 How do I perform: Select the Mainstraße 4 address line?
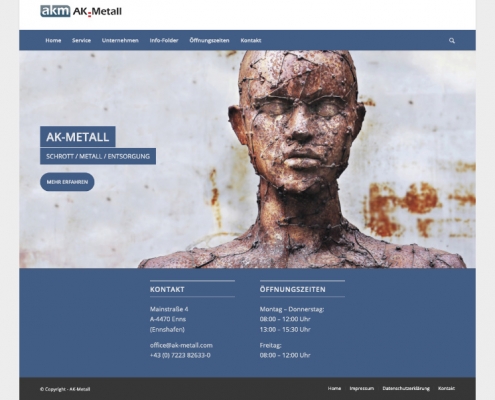point(169,309)
